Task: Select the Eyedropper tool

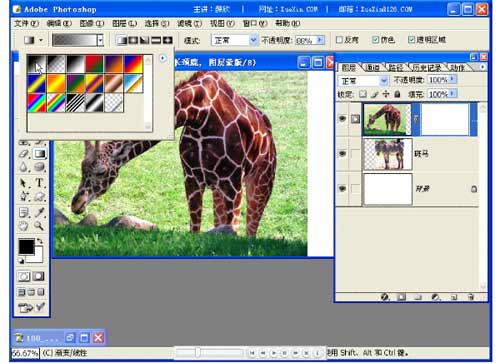Action: (39, 212)
